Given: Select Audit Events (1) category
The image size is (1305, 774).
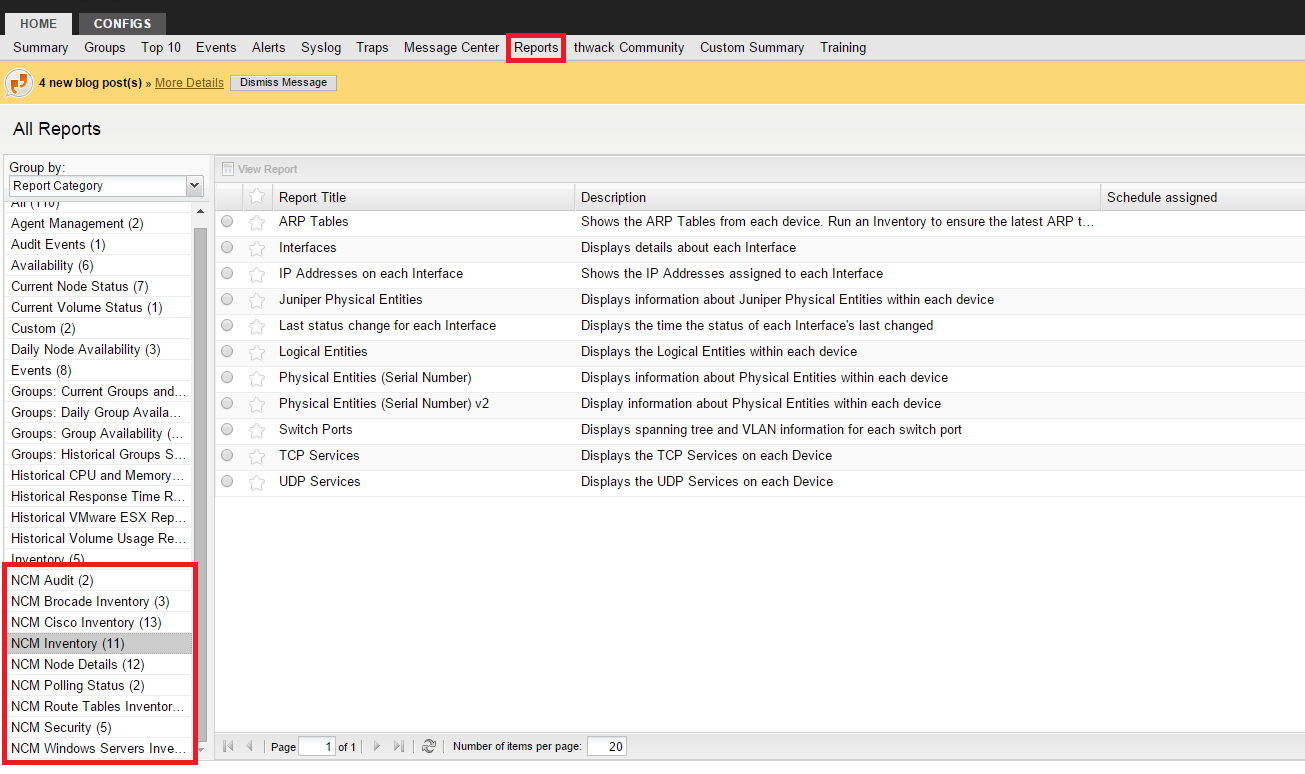Looking at the screenshot, I should (x=99, y=245).
